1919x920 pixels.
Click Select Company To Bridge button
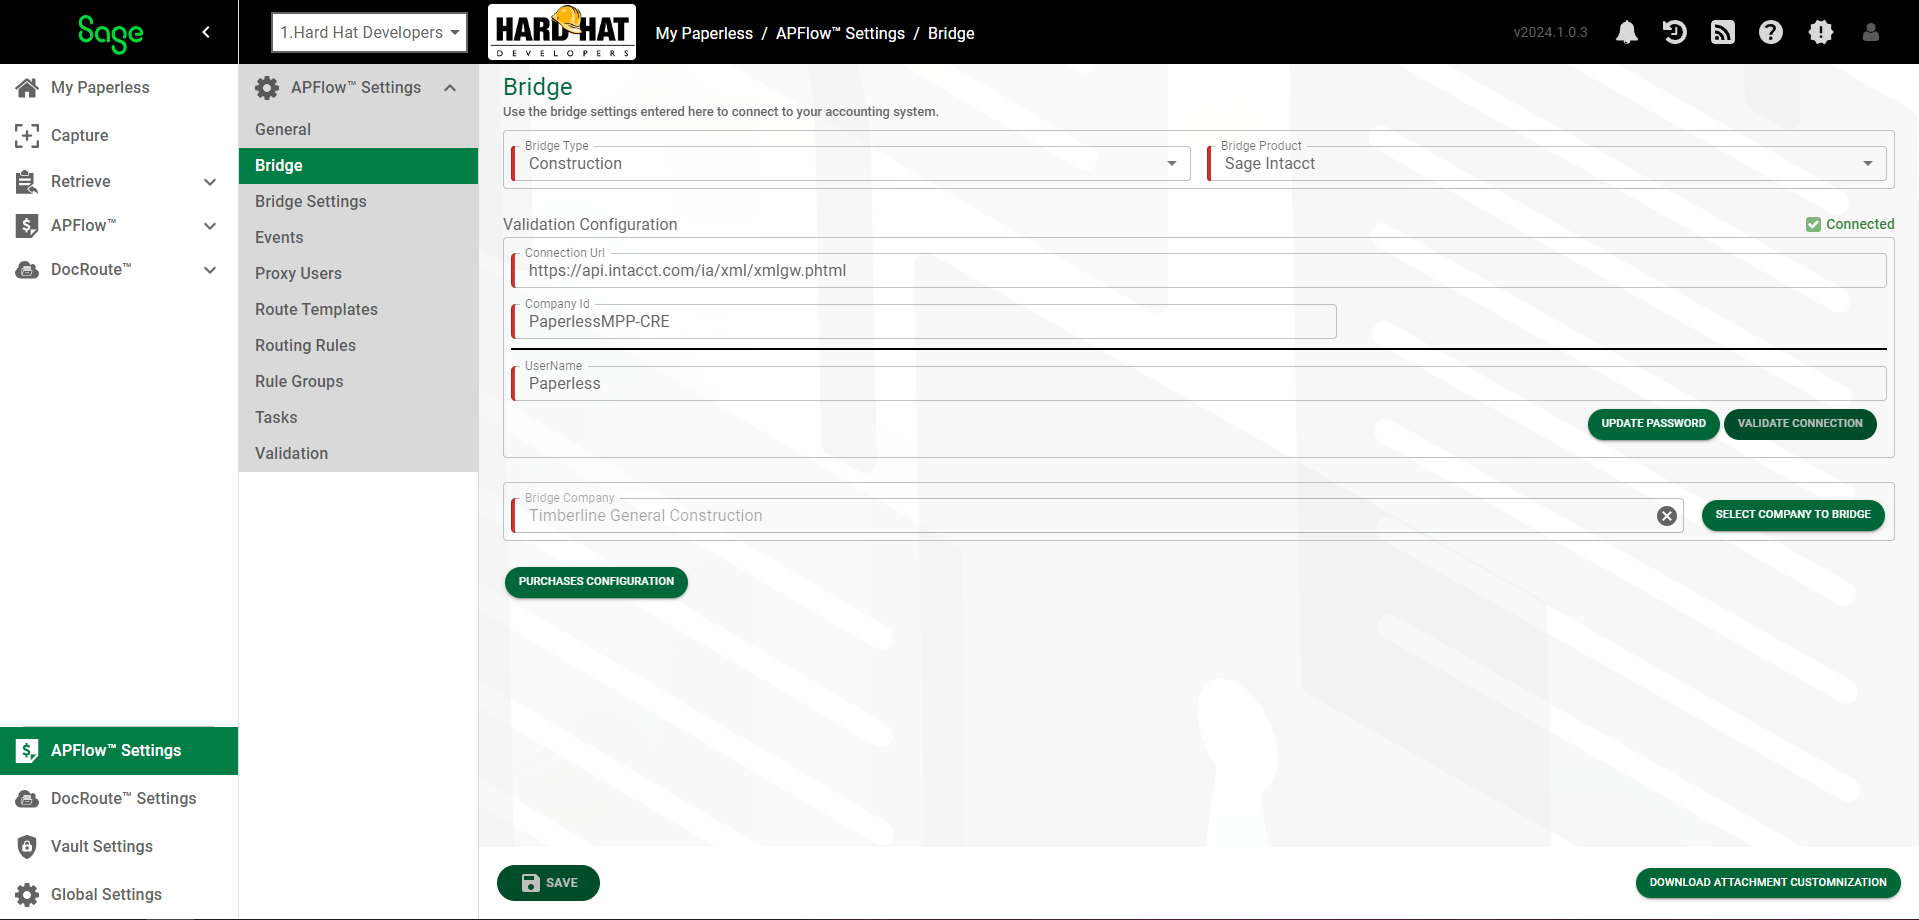pyautogui.click(x=1793, y=515)
